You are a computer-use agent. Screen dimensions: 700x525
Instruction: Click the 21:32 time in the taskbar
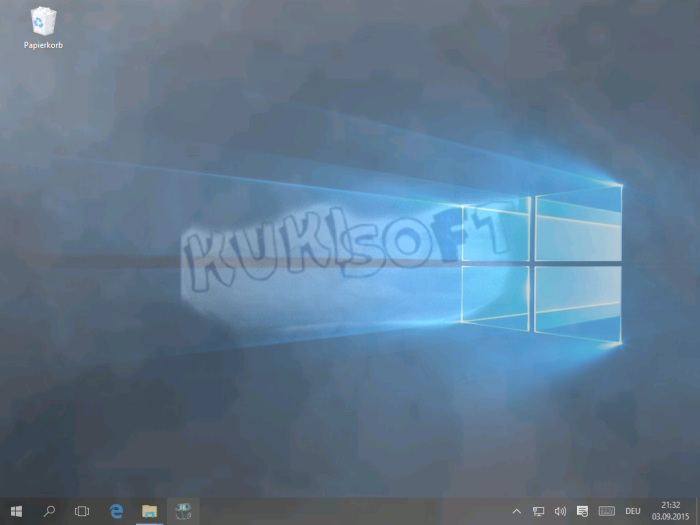pos(669,505)
